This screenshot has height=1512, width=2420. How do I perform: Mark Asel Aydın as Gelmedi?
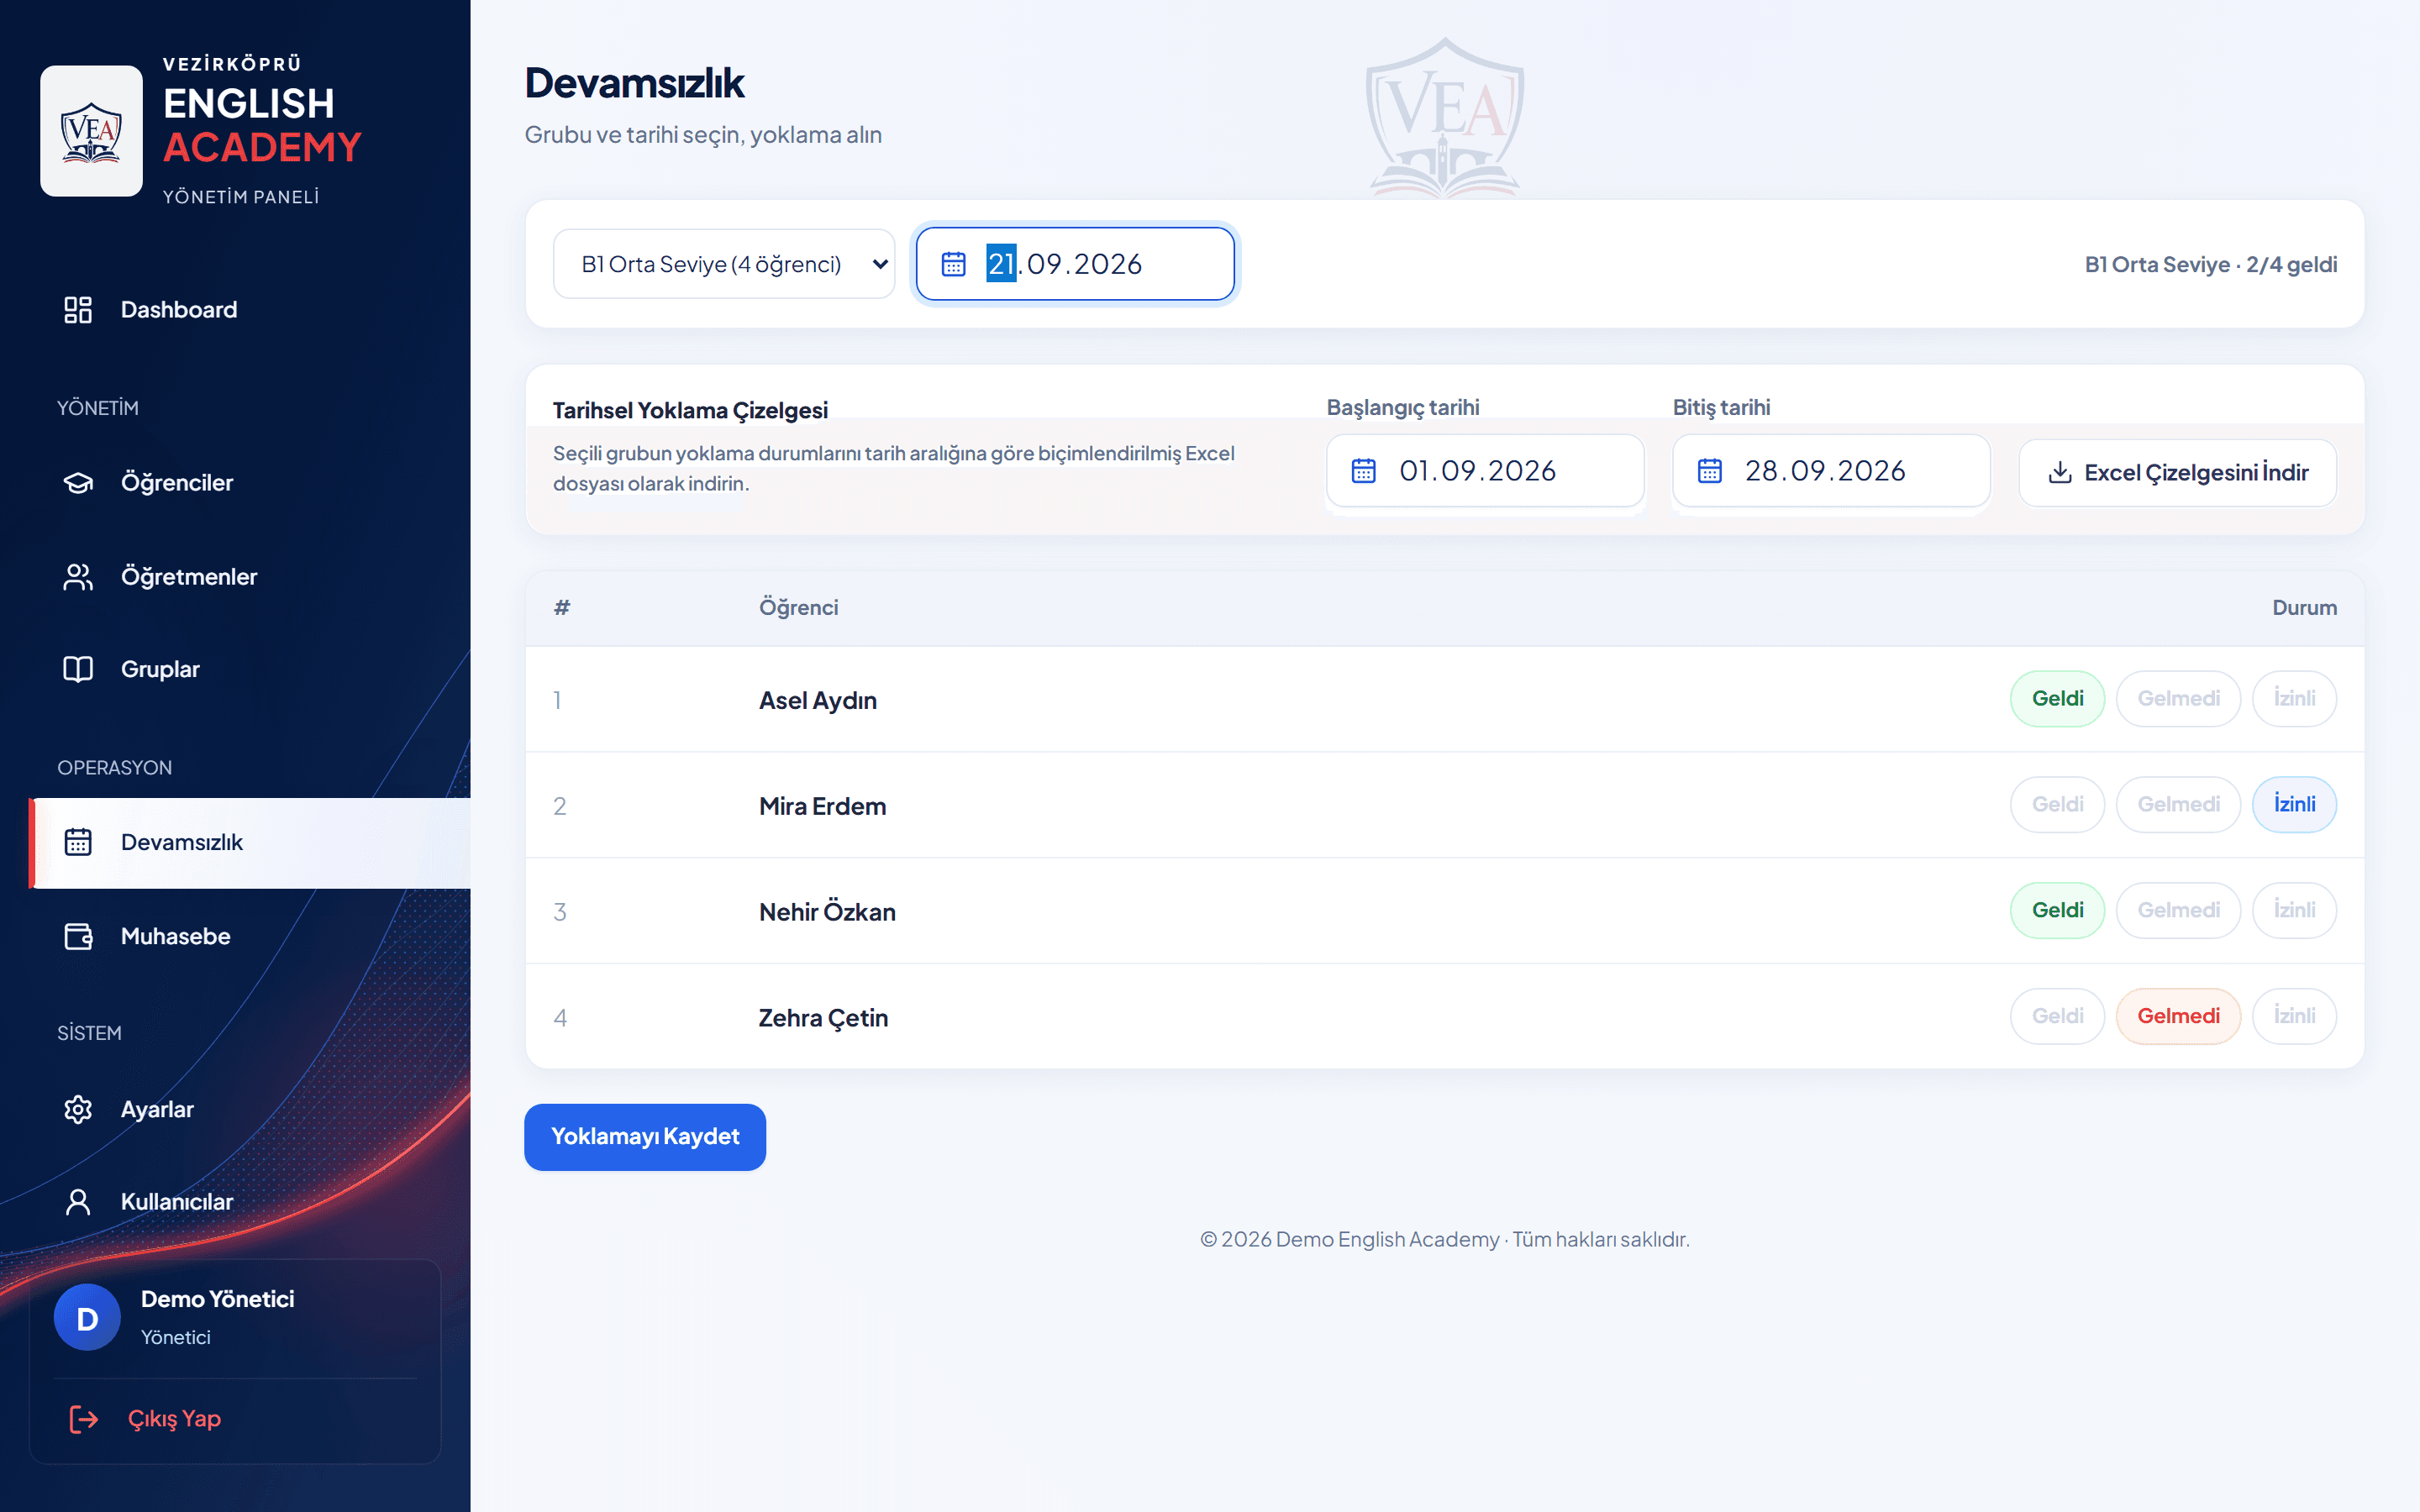coord(2178,699)
